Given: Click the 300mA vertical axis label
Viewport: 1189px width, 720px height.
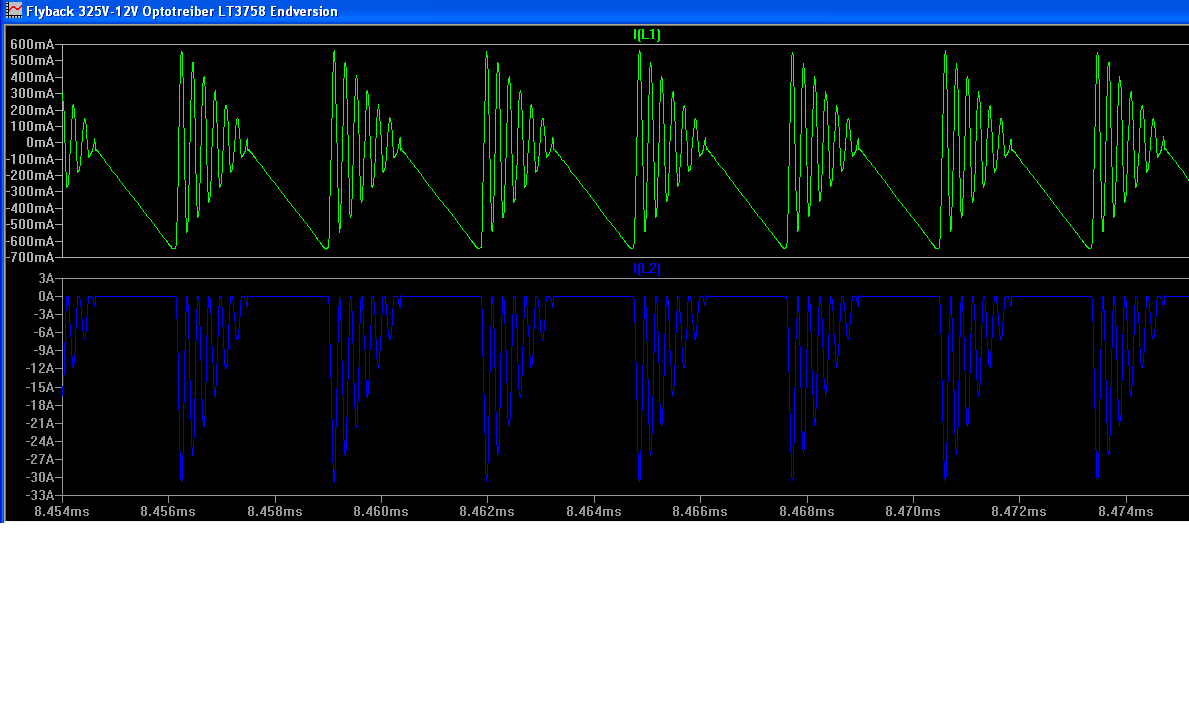Looking at the screenshot, I should (x=32, y=94).
